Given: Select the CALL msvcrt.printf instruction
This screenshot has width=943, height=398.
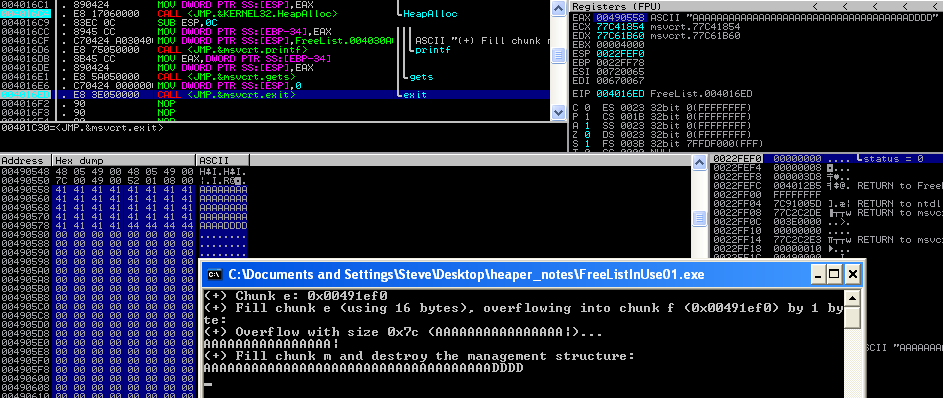Looking at the screenshot, I should 232,50.
